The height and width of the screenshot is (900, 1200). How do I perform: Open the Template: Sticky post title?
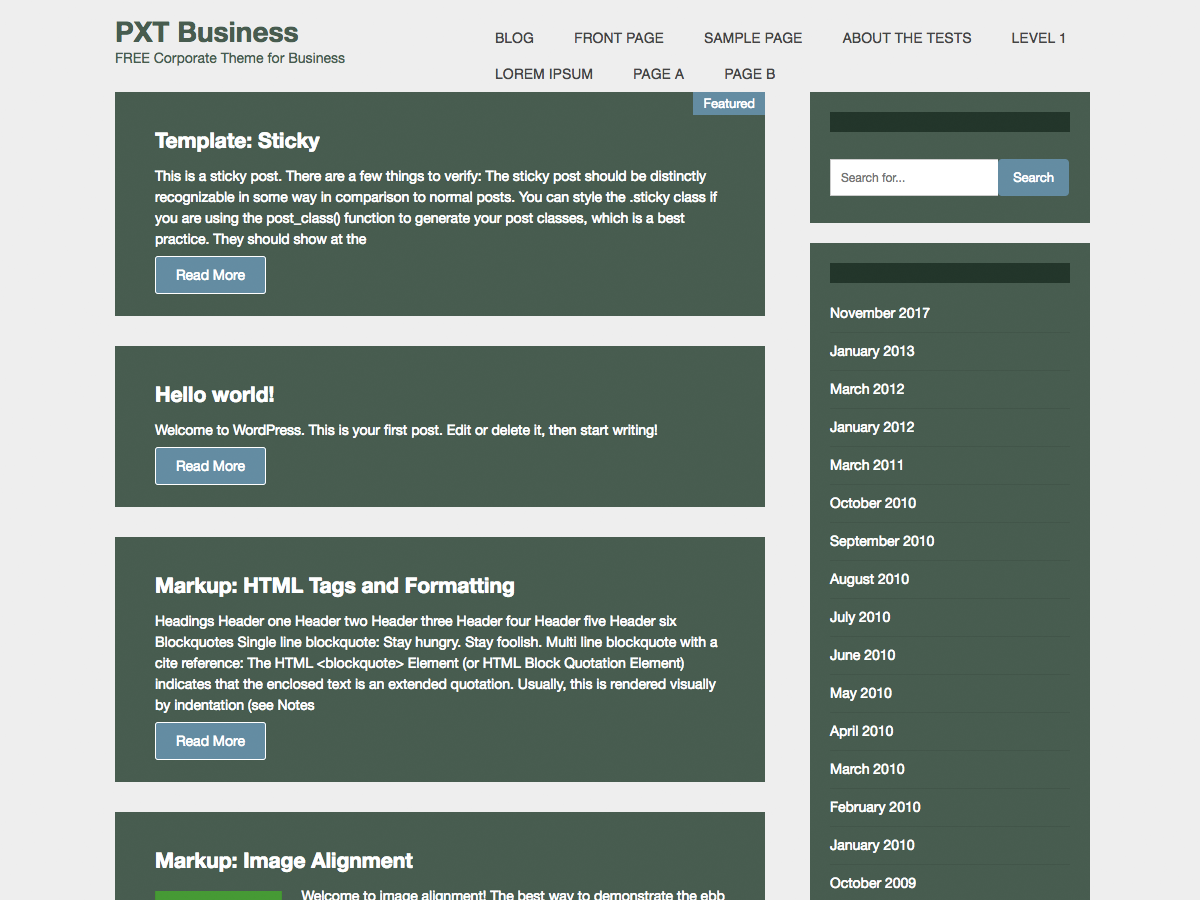(x=237, y=141)
